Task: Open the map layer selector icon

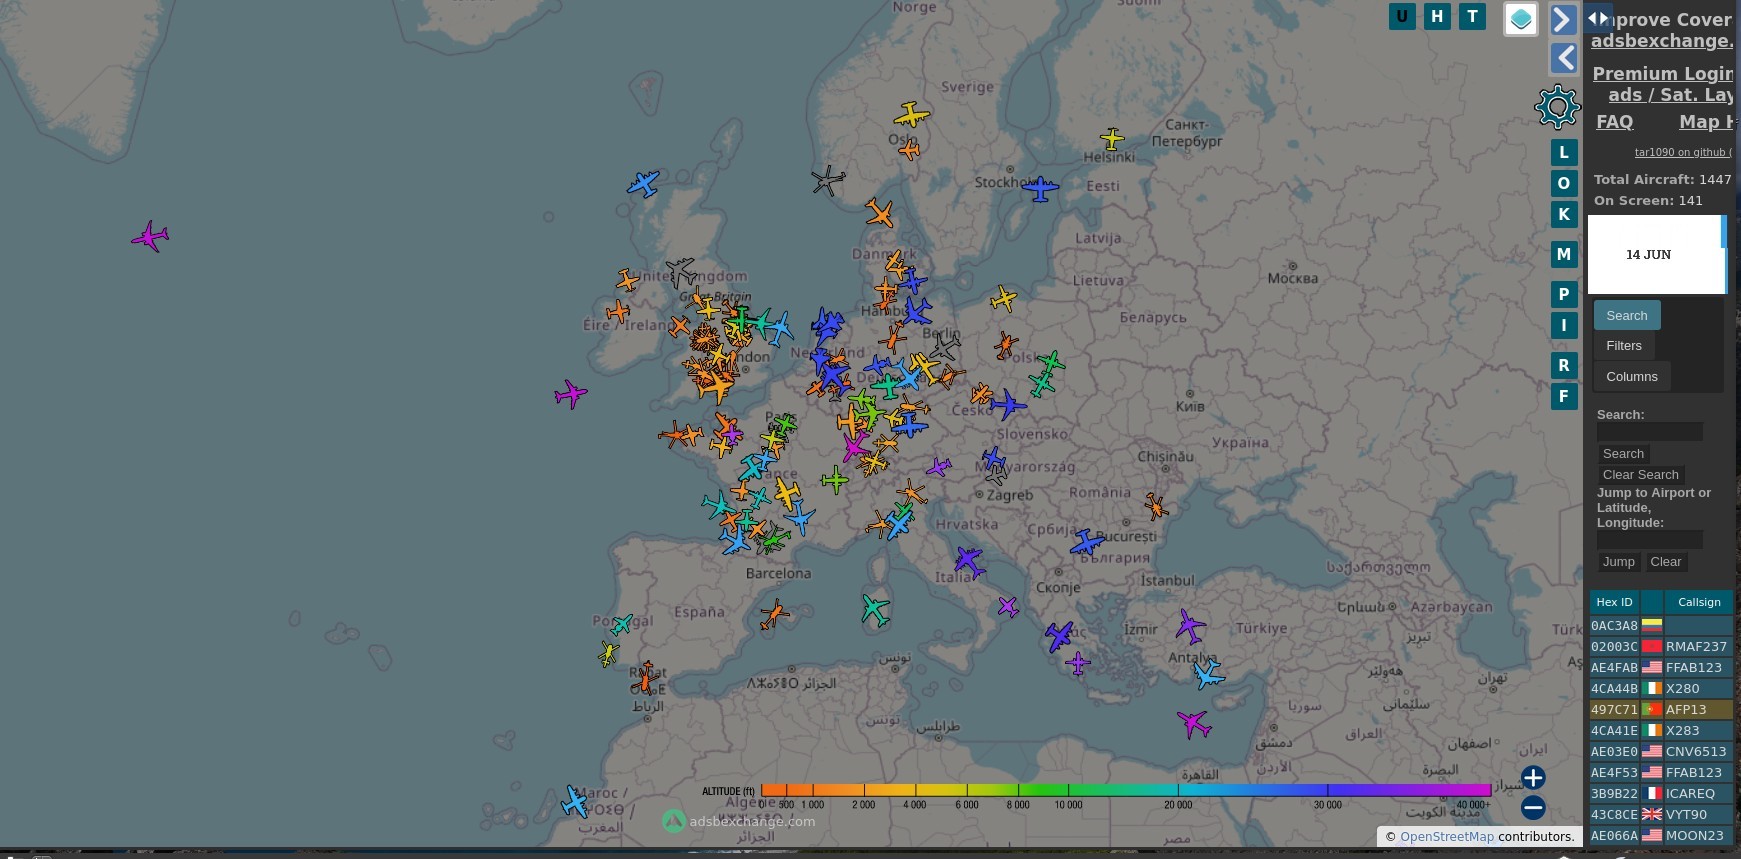Action: pyautogui.click(x=1520, y=19)
